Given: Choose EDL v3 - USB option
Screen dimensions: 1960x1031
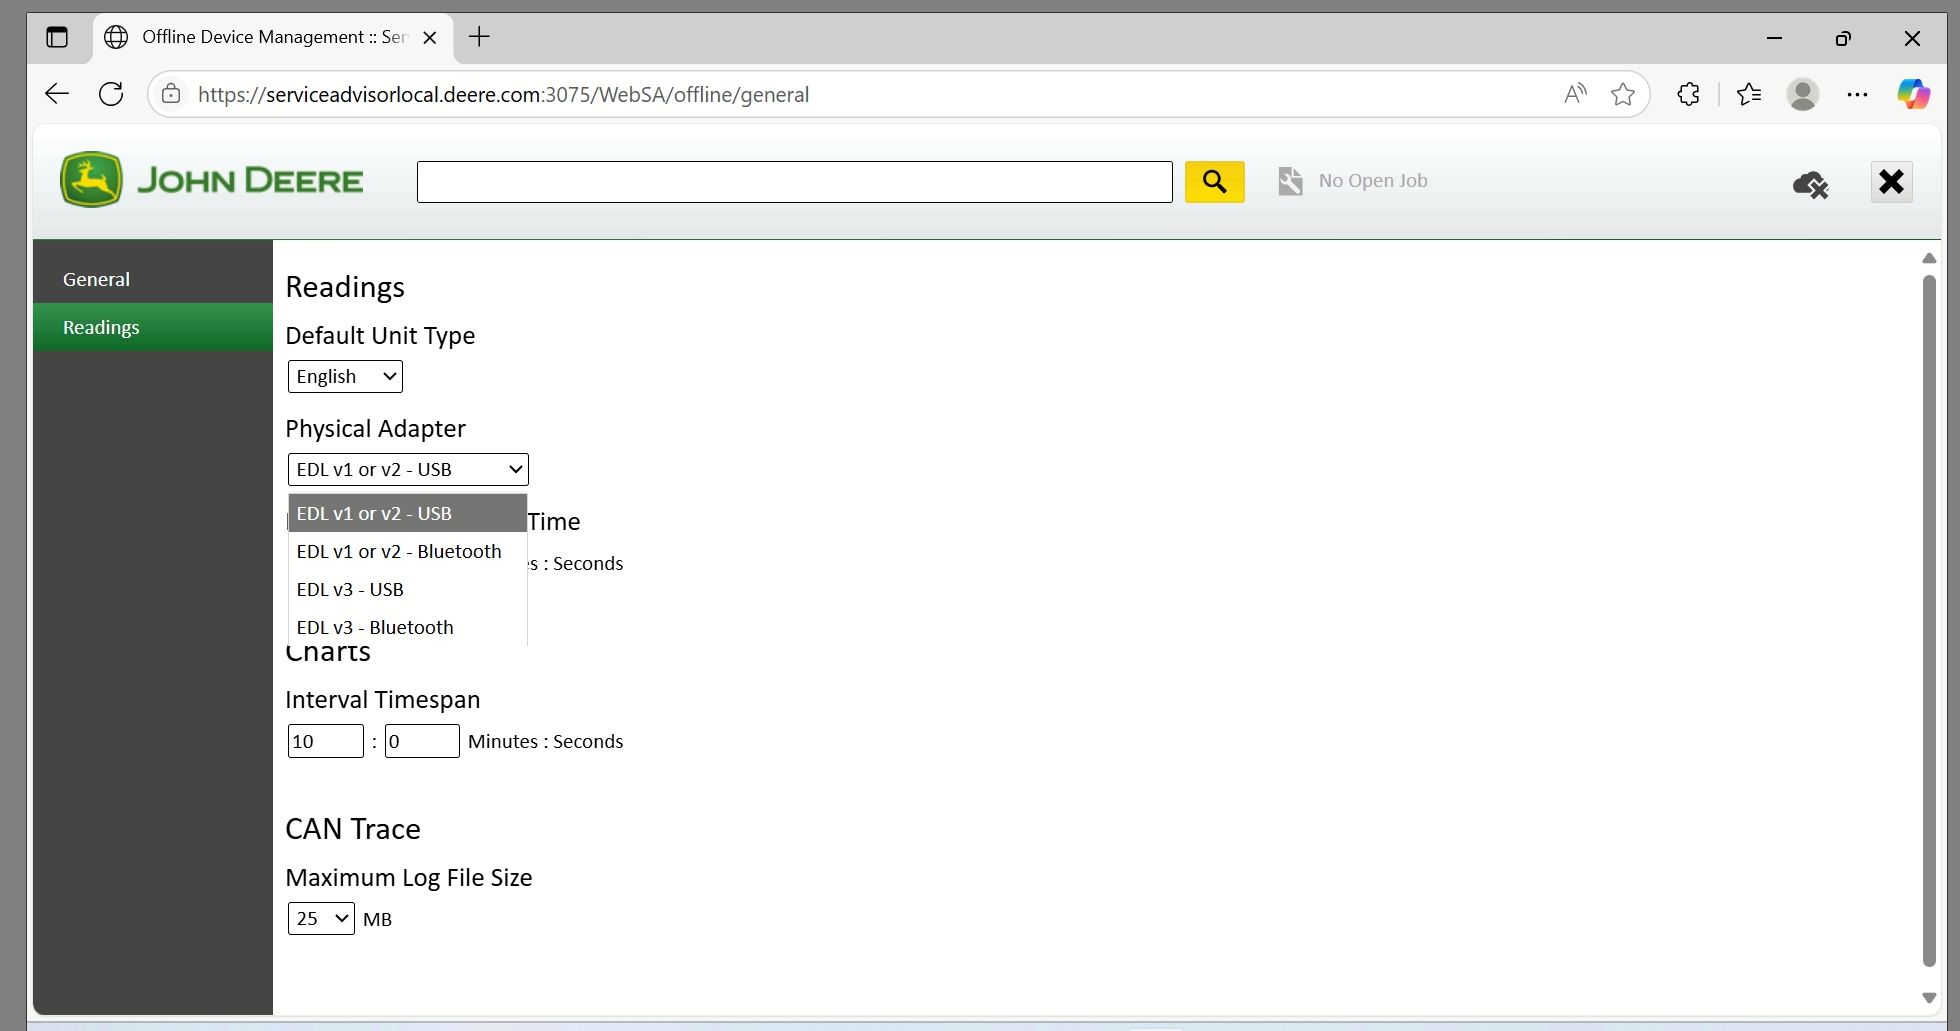Looking at the screenshot, I should (407, 589).
